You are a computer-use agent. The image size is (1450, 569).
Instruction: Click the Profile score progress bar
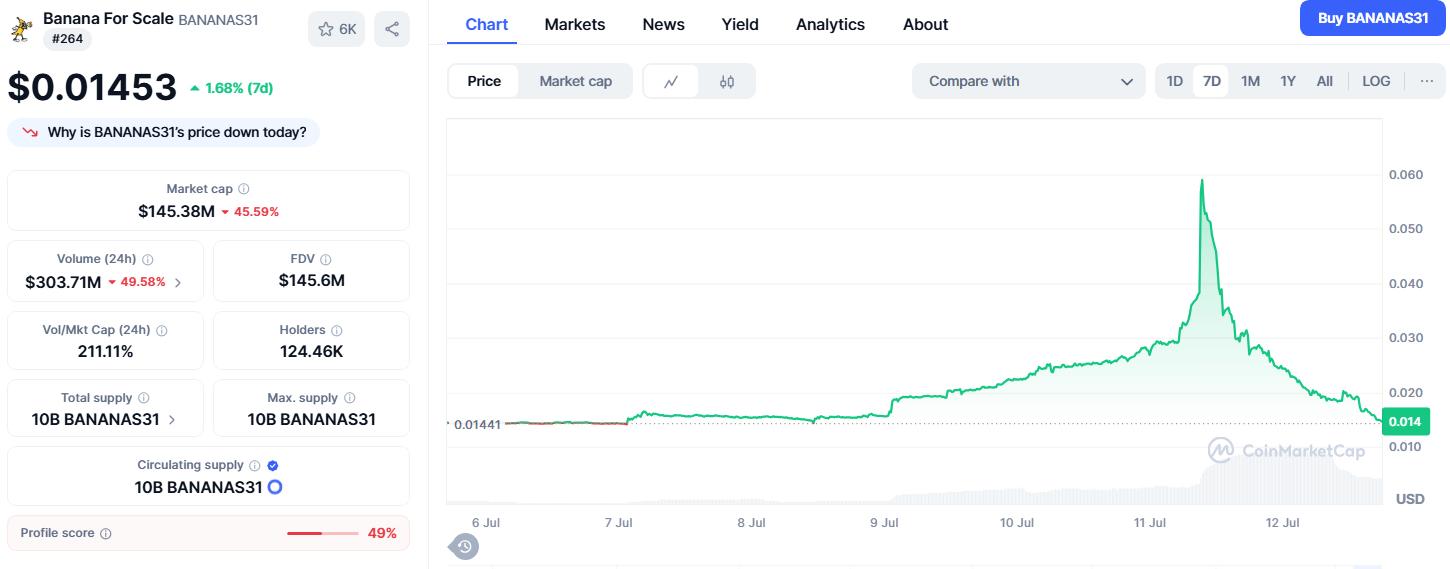322,534
